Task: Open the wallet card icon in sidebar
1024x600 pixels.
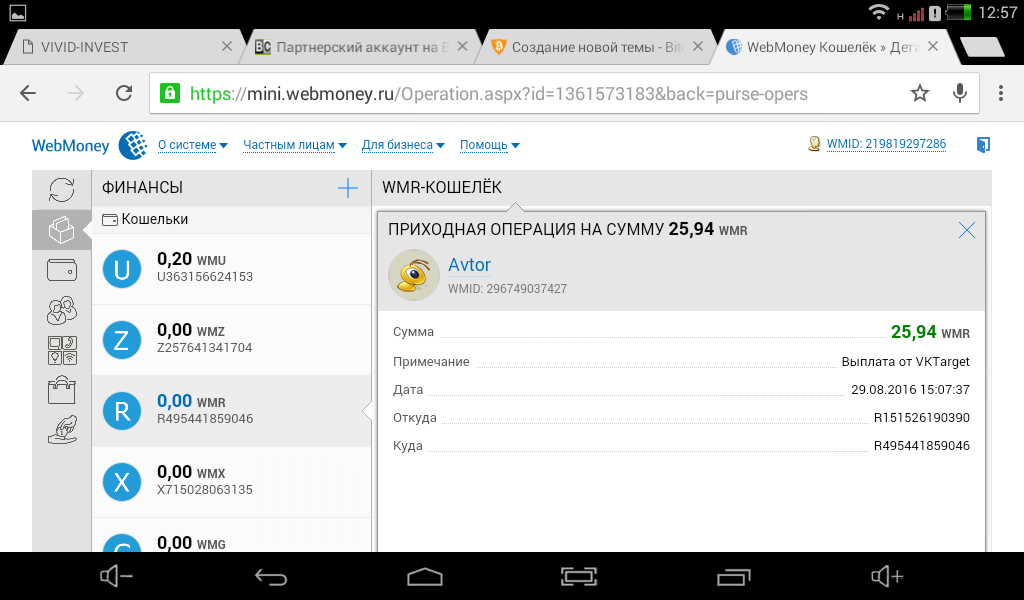Action: pyautogui.click(x=62, y=270)
